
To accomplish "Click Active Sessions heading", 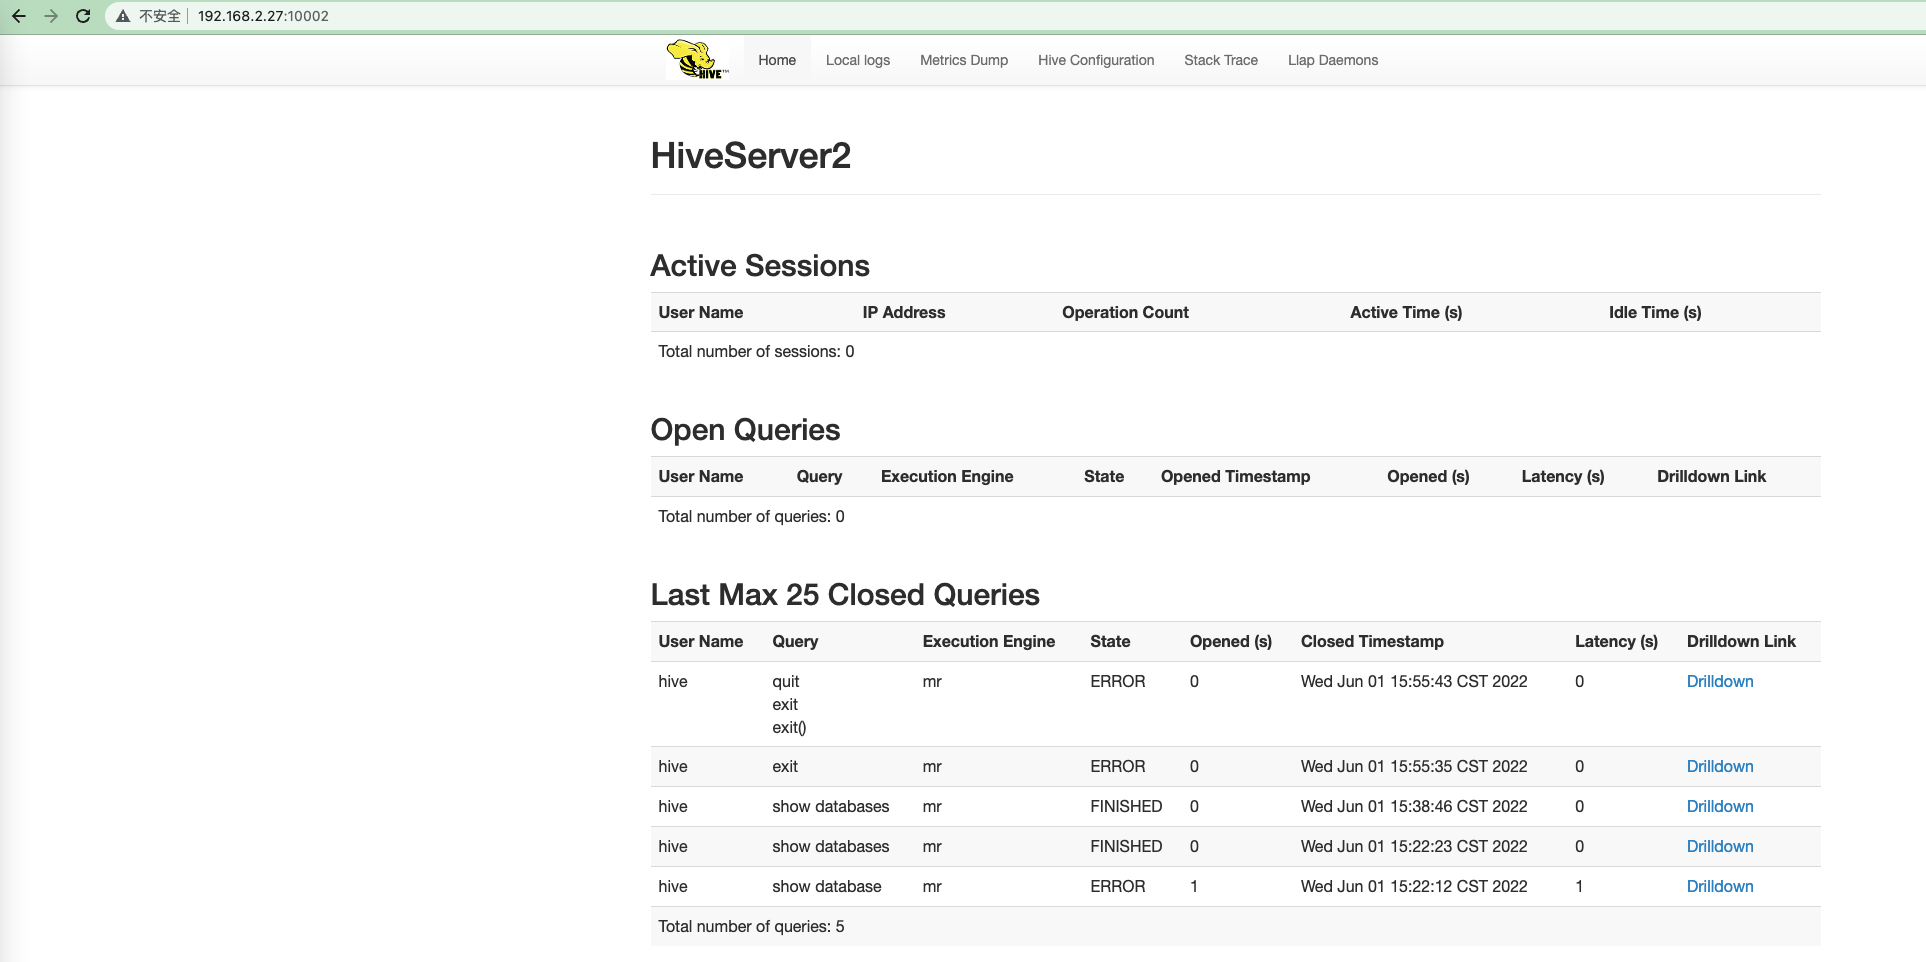I will click(x=760, y=266).
